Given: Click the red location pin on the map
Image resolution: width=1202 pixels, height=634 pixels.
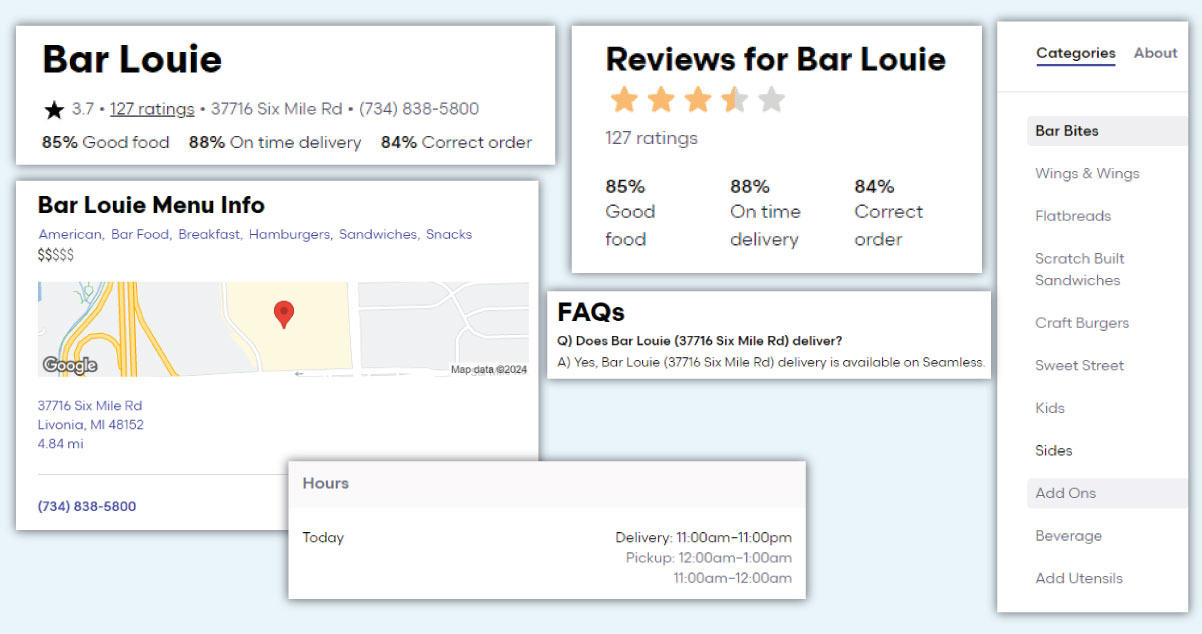Looking at the screenshot, I should (284, 314).
